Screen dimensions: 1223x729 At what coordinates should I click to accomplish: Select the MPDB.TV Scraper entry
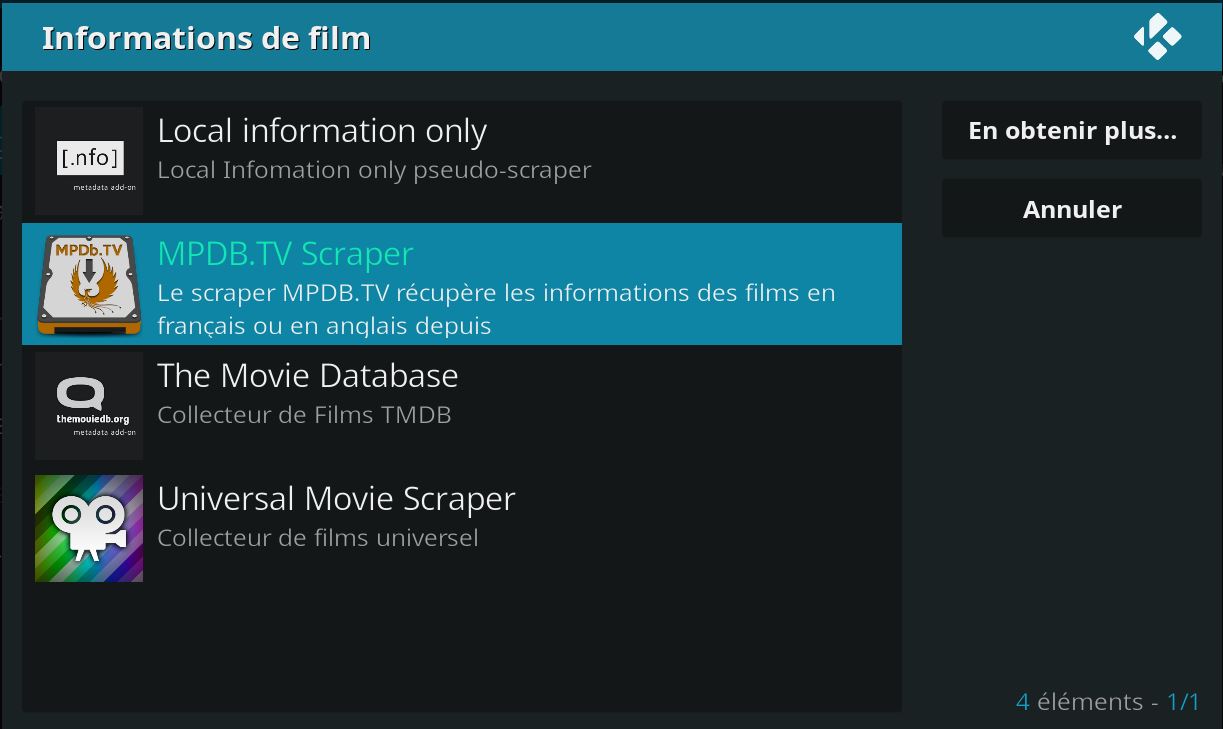(462, 284)
